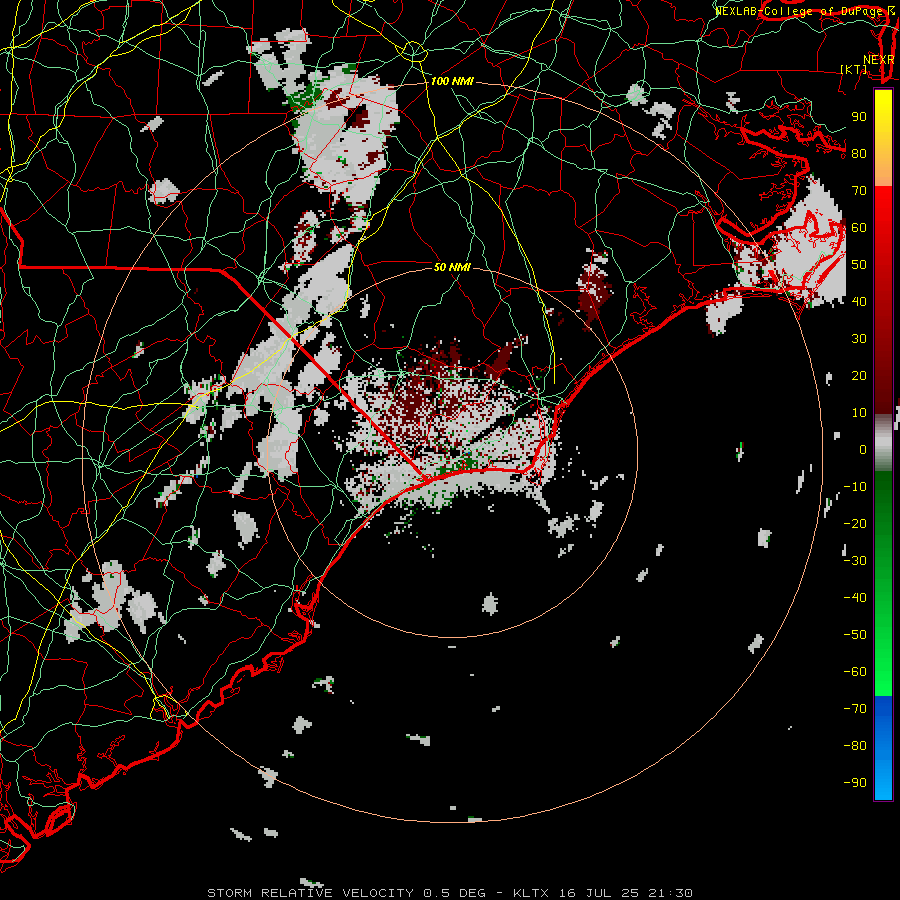
Task: Click the legend value "0"
Action: [x=863, y=450]
